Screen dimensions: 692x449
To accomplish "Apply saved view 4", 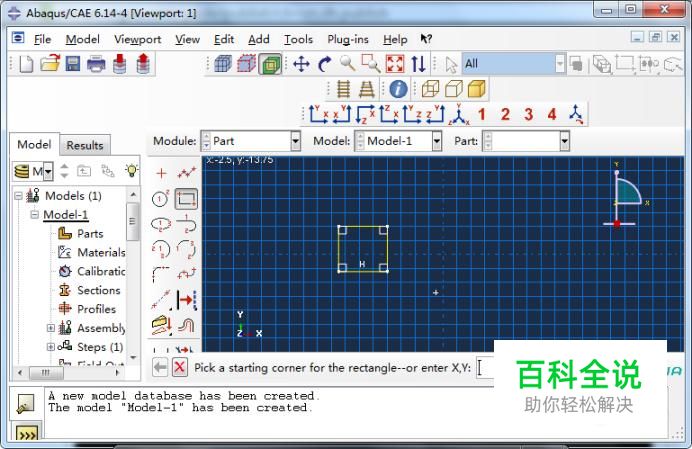I will pos(552,114).
